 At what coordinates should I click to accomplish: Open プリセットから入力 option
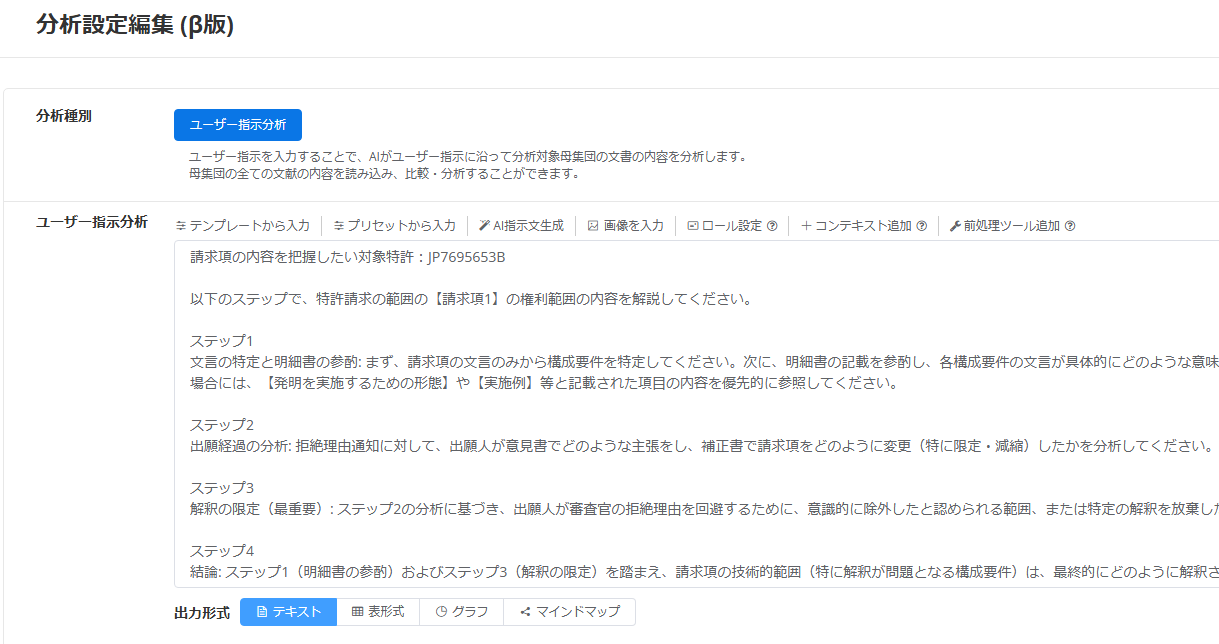[x=394, y=226]
